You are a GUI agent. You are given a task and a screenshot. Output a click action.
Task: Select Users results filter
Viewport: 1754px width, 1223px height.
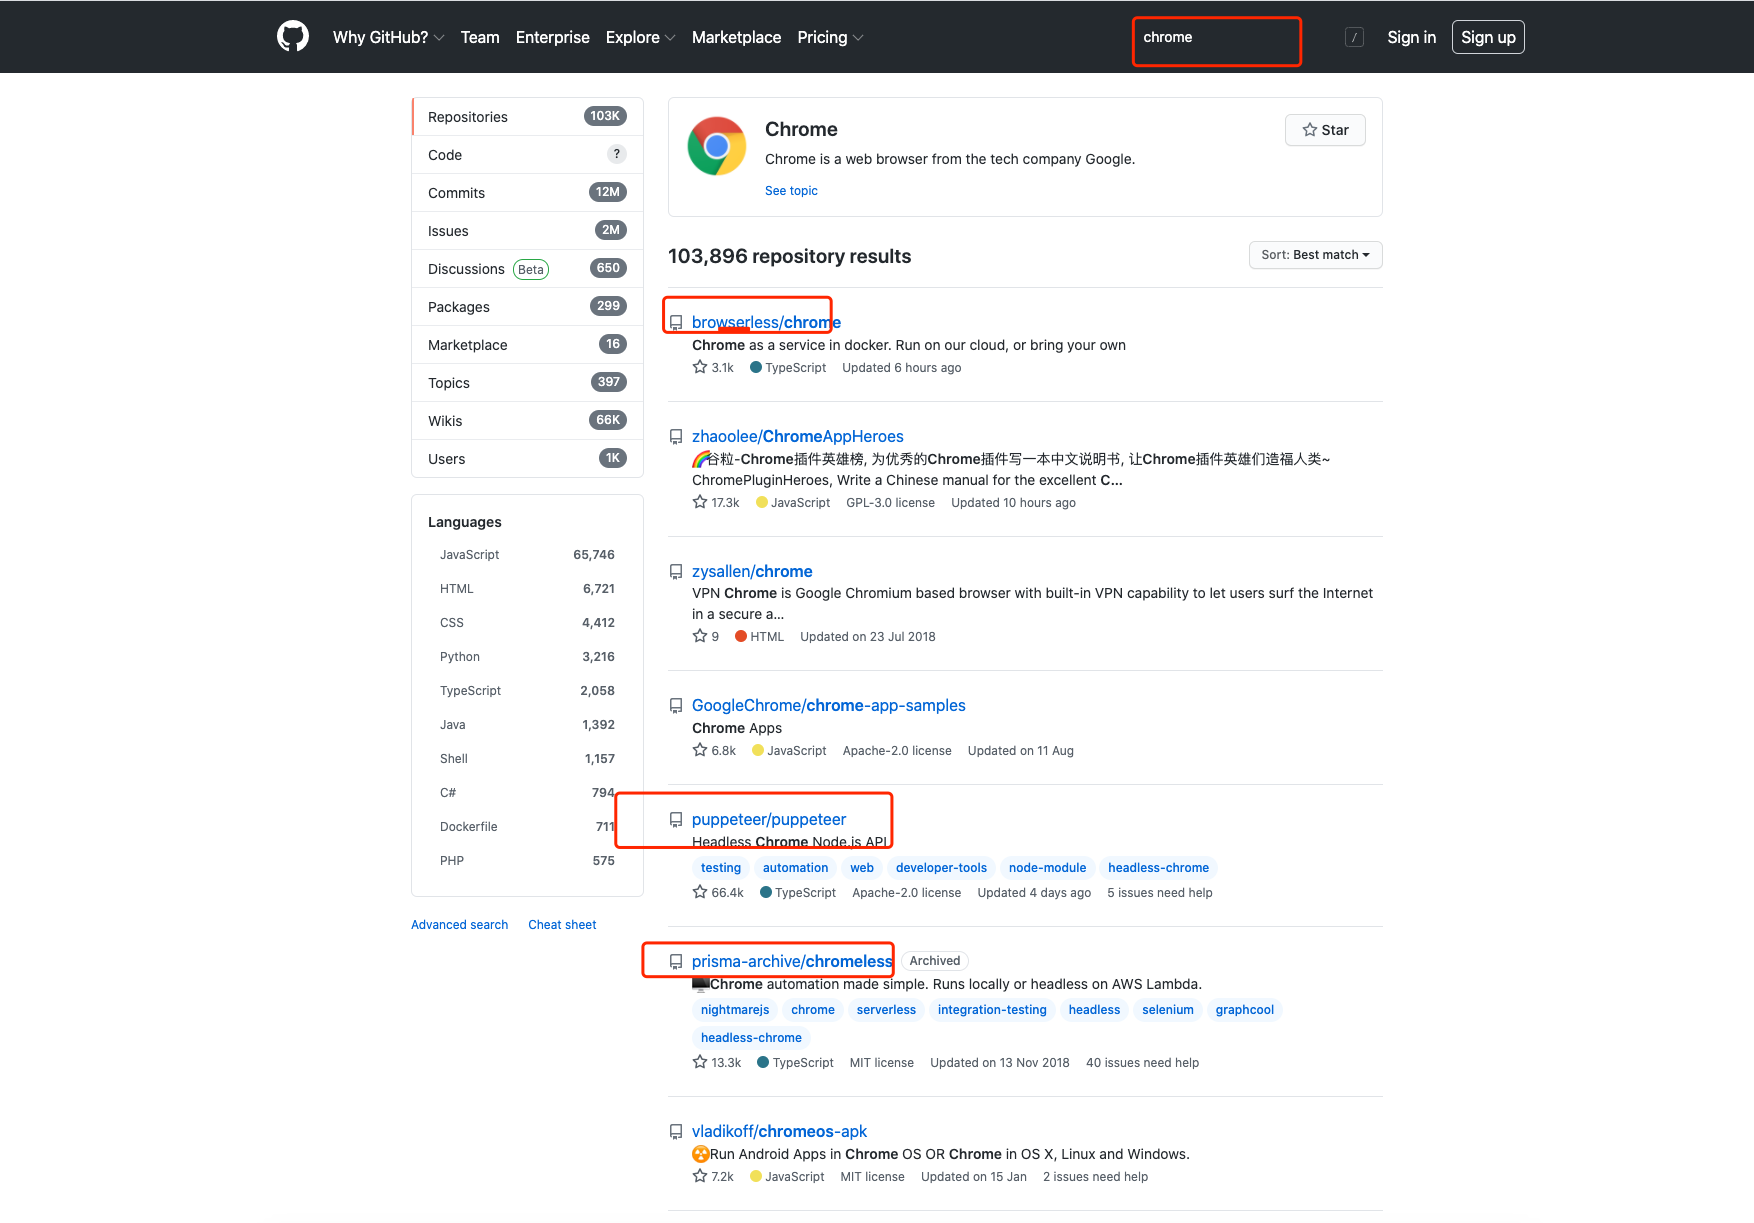(527, 459)
